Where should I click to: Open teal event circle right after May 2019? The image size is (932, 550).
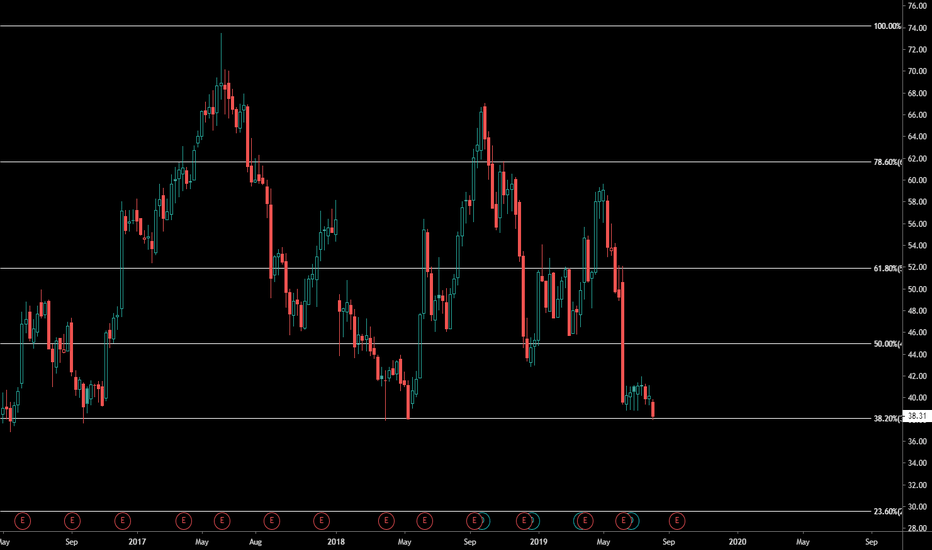point(634,521)
